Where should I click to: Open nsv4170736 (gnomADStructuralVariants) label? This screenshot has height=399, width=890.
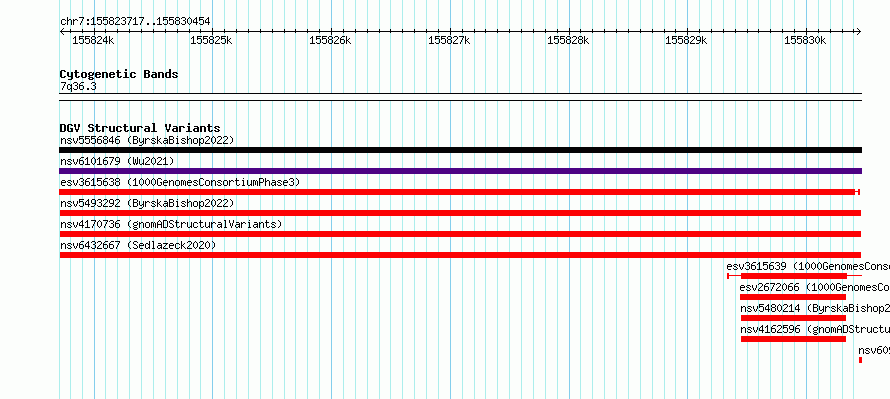coord(171,224)
